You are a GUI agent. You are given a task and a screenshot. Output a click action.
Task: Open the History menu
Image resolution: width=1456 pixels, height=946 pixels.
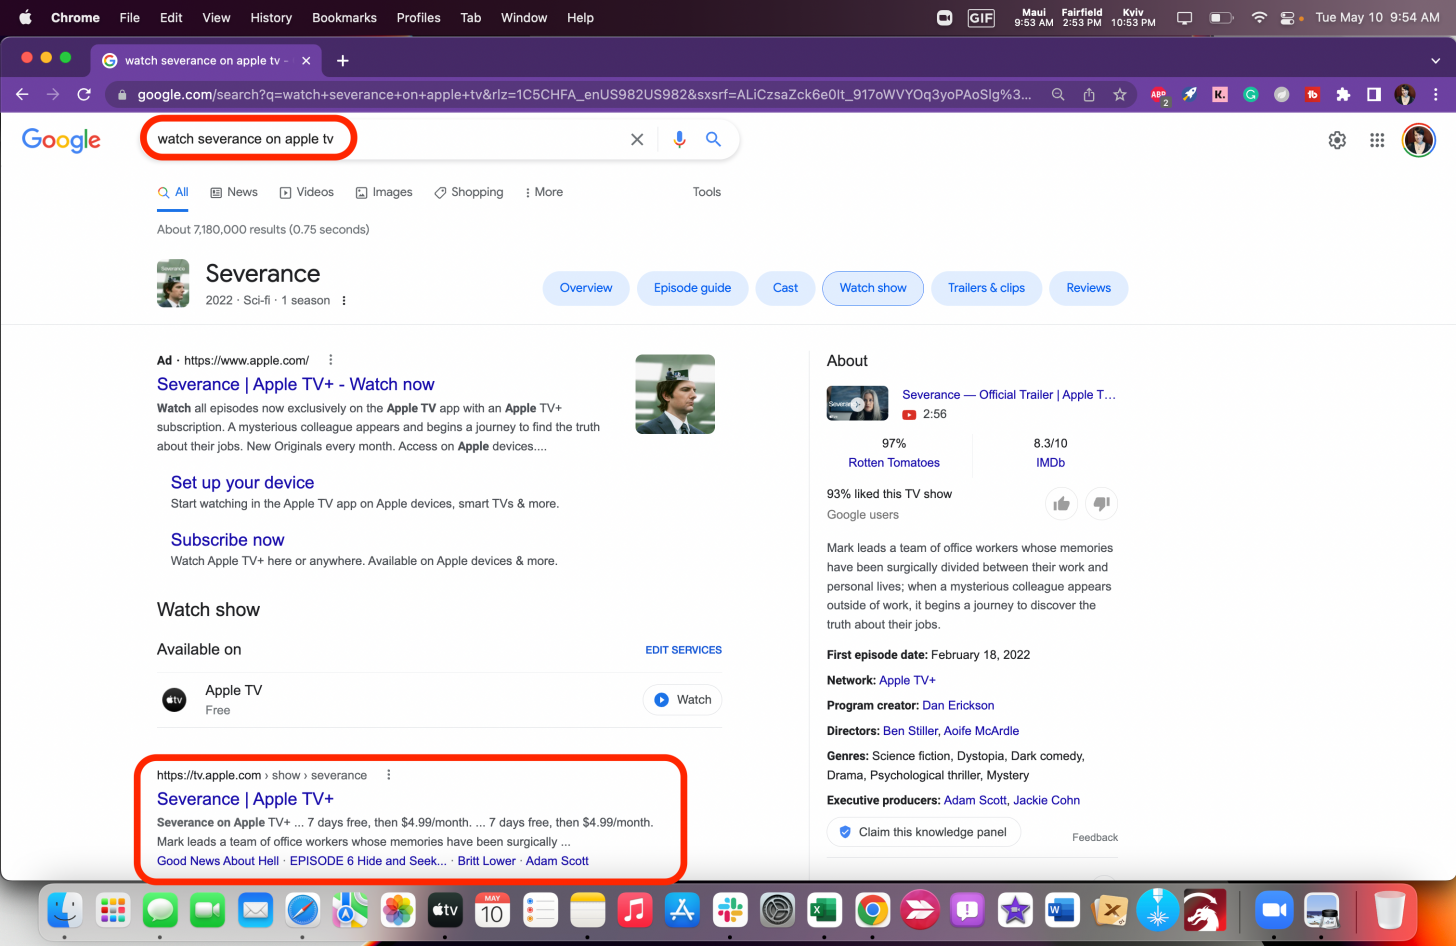point(271,17)
